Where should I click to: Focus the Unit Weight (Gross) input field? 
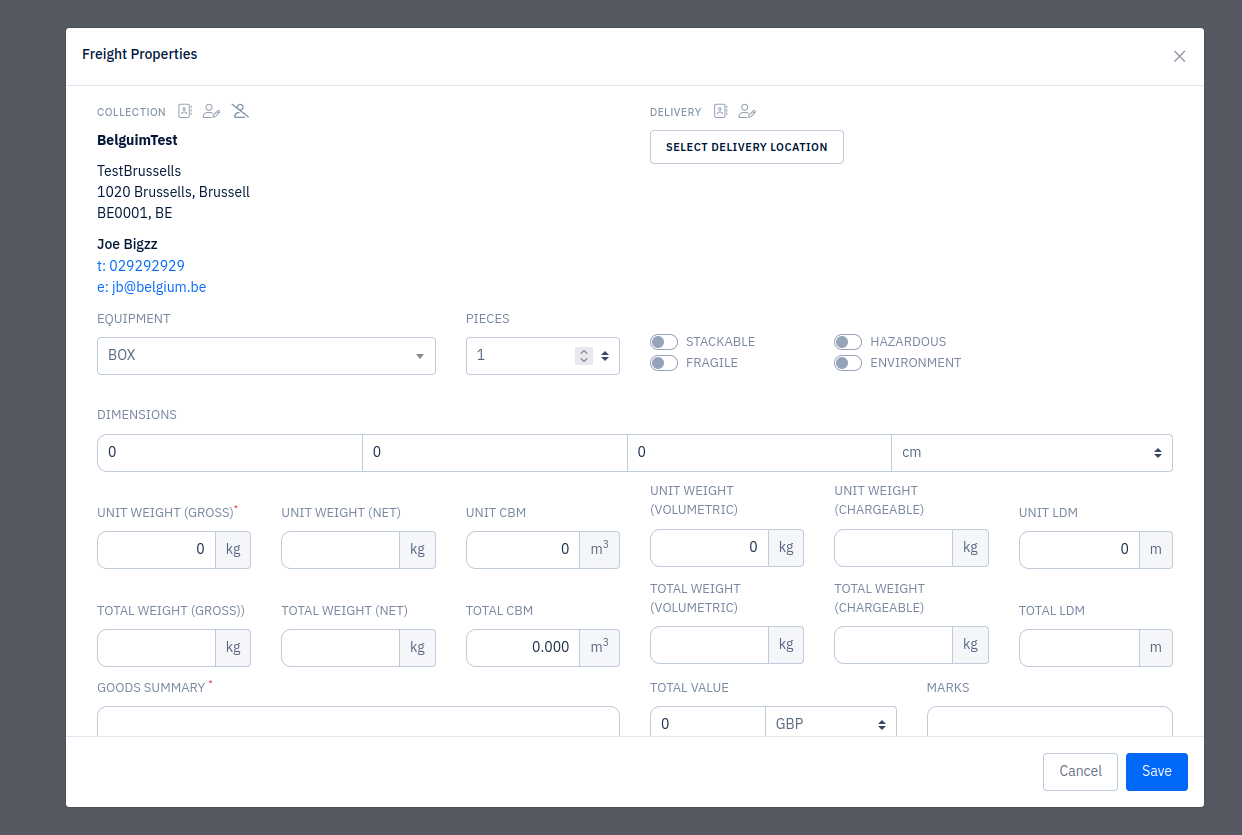tap(157, 549)
